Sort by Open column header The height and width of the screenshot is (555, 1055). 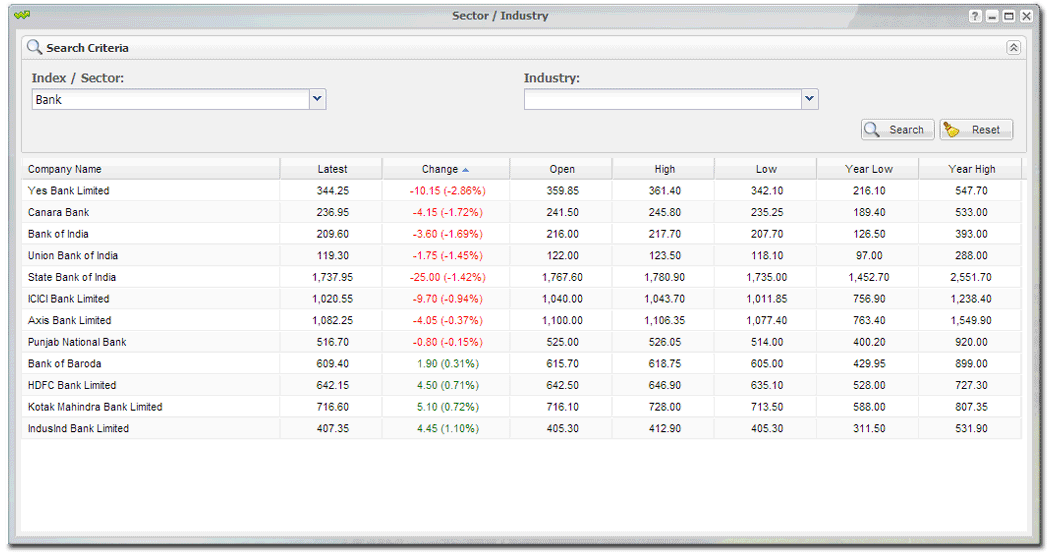(x=562, y=170)
